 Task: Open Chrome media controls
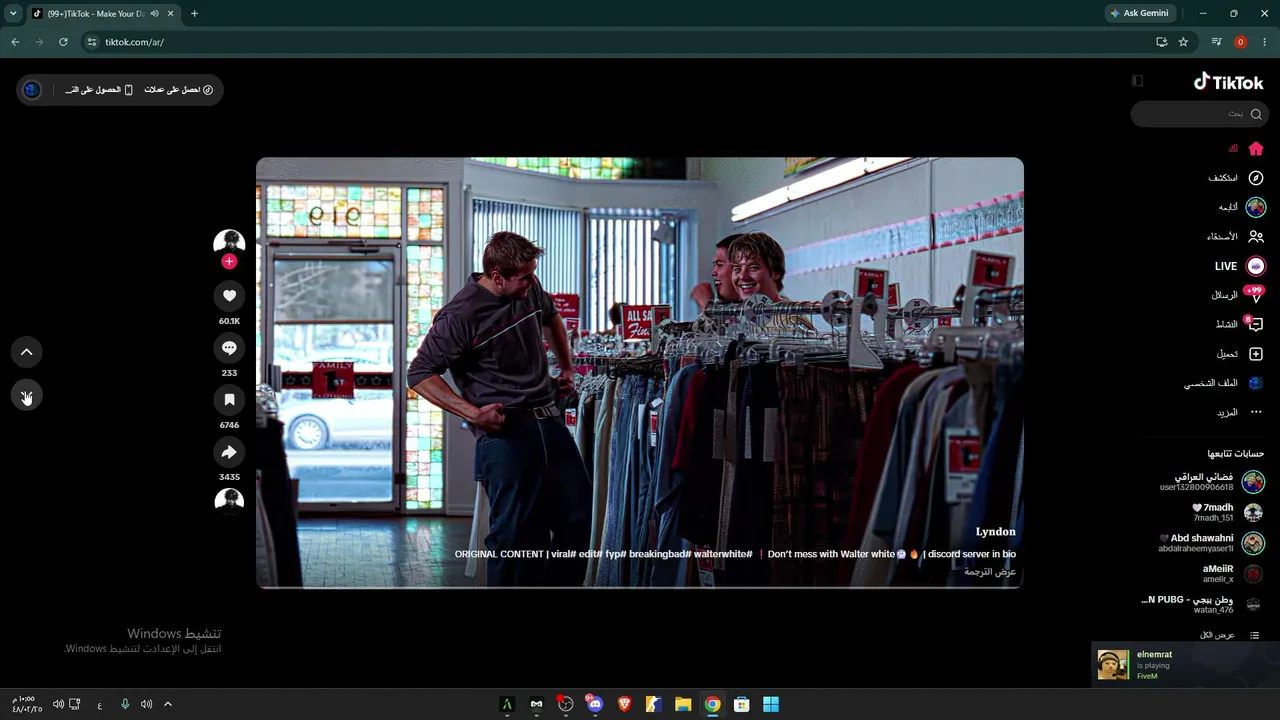pos(1216,42)
